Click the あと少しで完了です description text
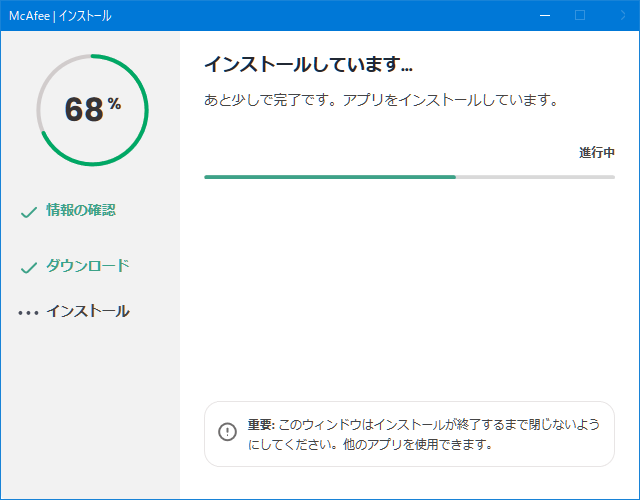 (x=381, y=100)
